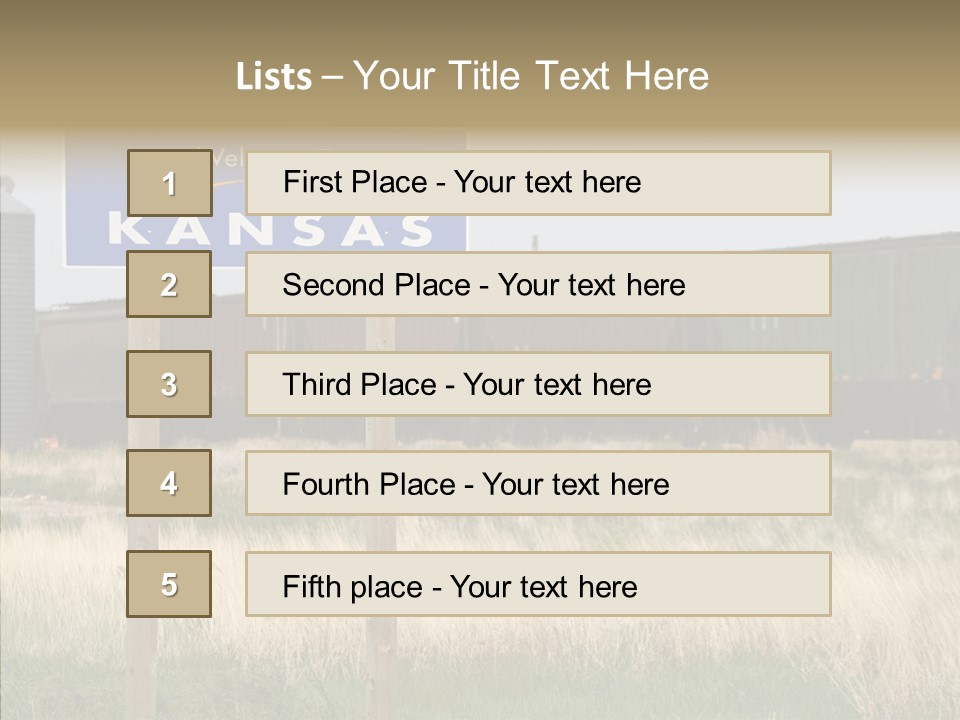The image size is (960, 720).
Task: Select the dash in the slide title
Action: (333, 78)
